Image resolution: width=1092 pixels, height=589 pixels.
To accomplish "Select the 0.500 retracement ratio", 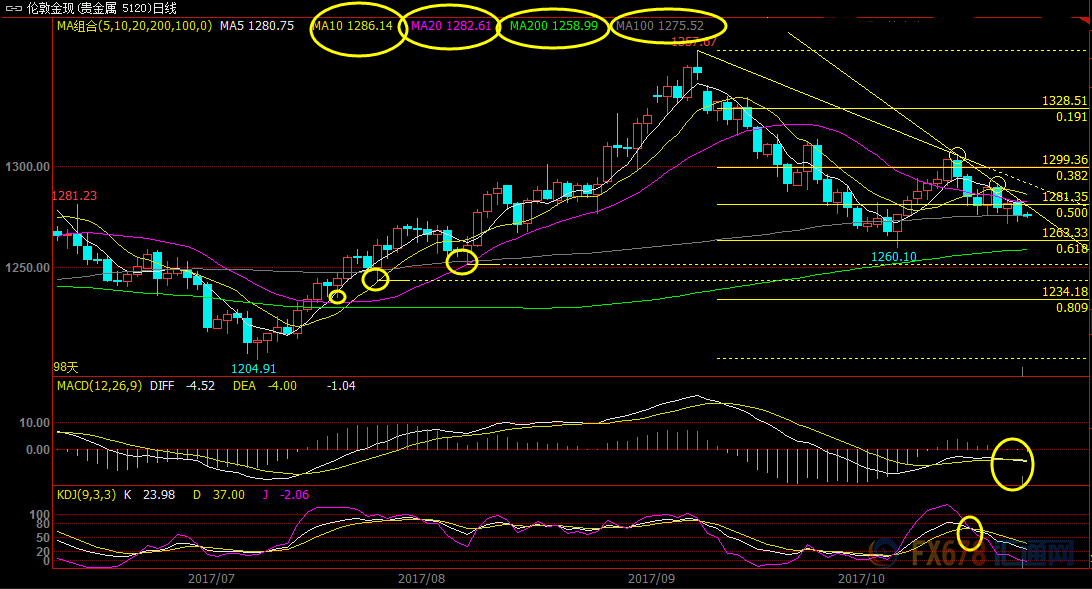I will coord(1071,213).
